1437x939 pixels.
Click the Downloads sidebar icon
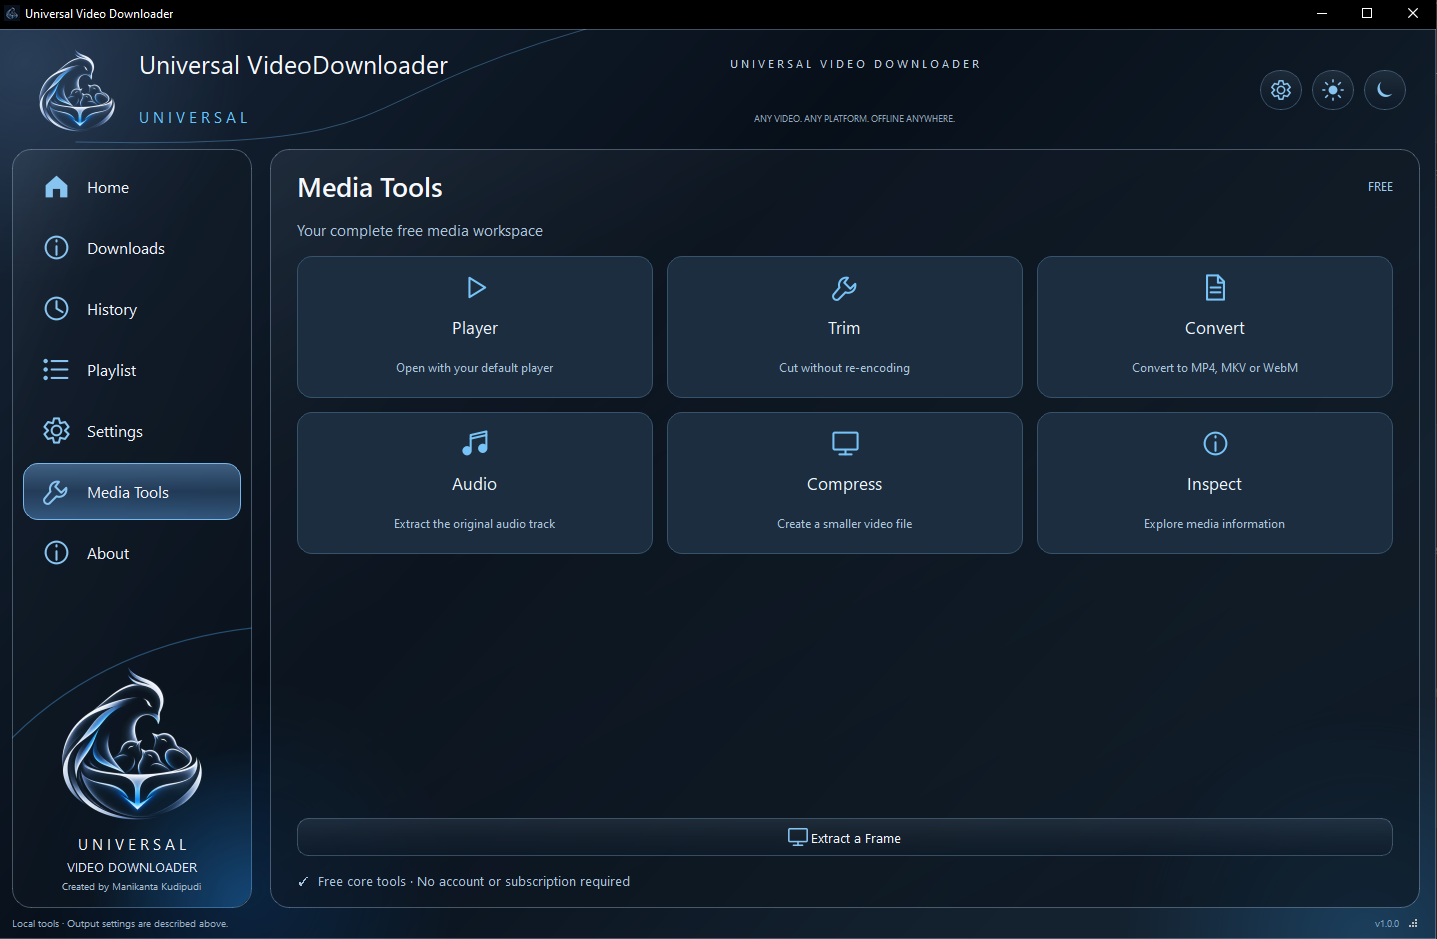57,248
